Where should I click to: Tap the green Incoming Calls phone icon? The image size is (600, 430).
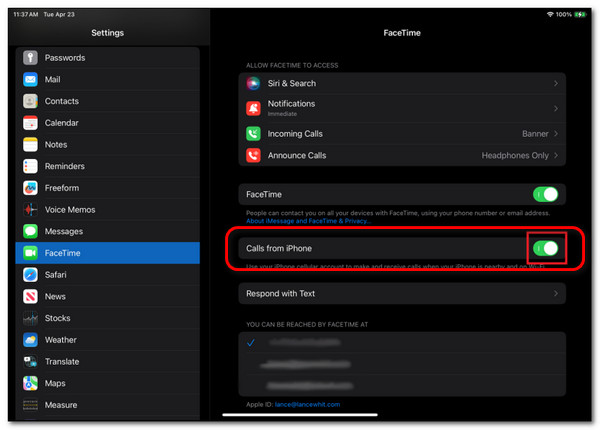point(253,134)
